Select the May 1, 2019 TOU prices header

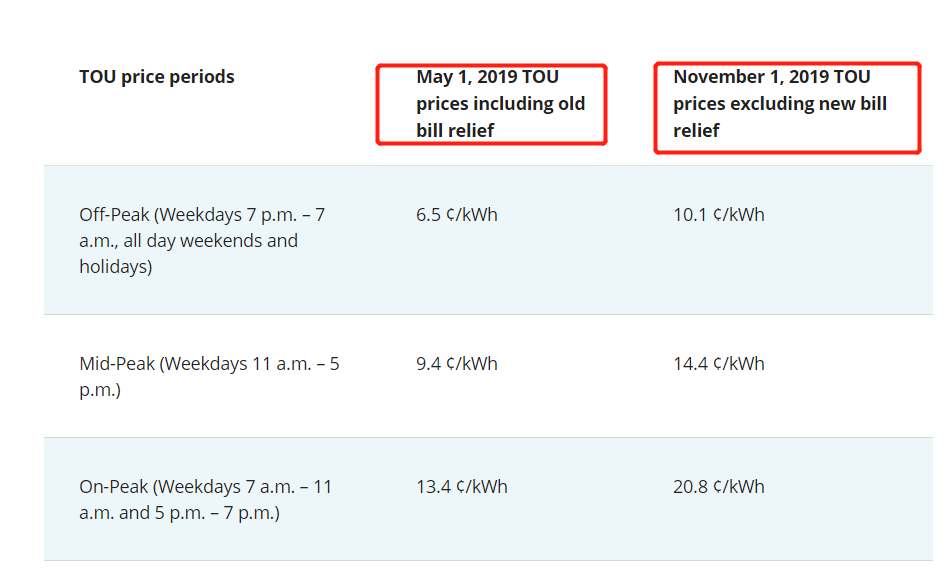(501, 103)
